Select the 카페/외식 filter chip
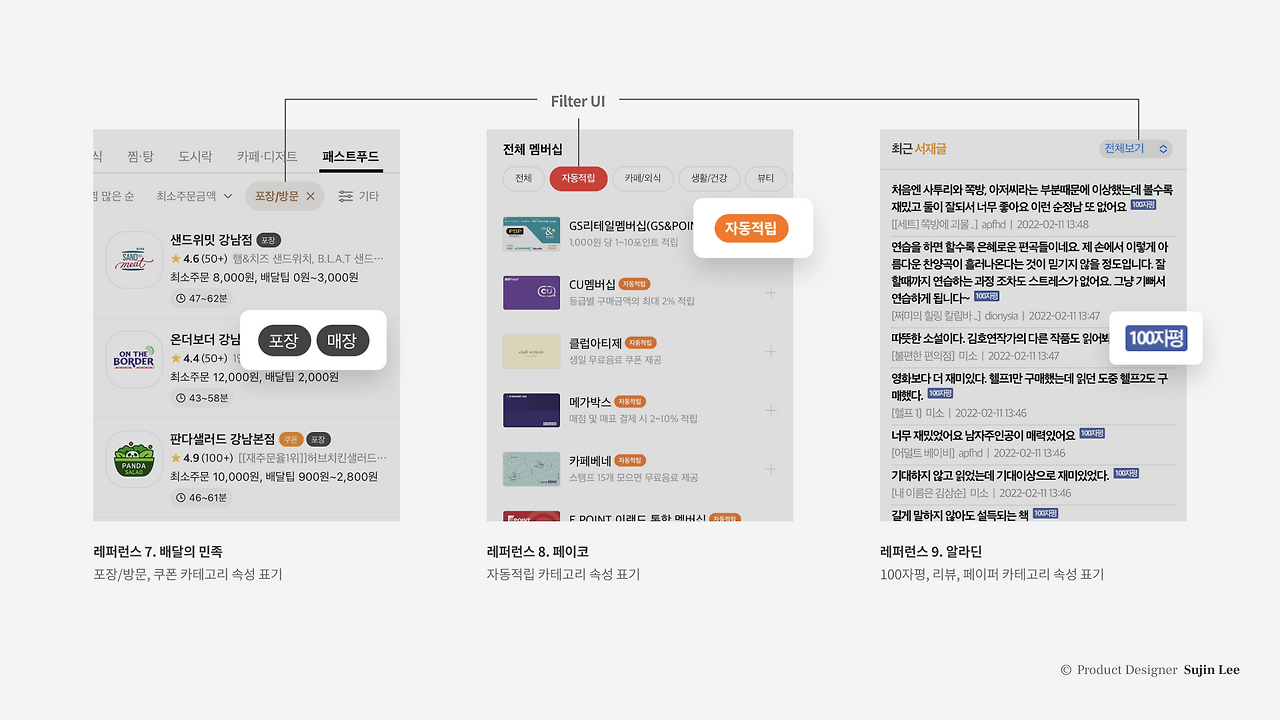 click(643, 179)
